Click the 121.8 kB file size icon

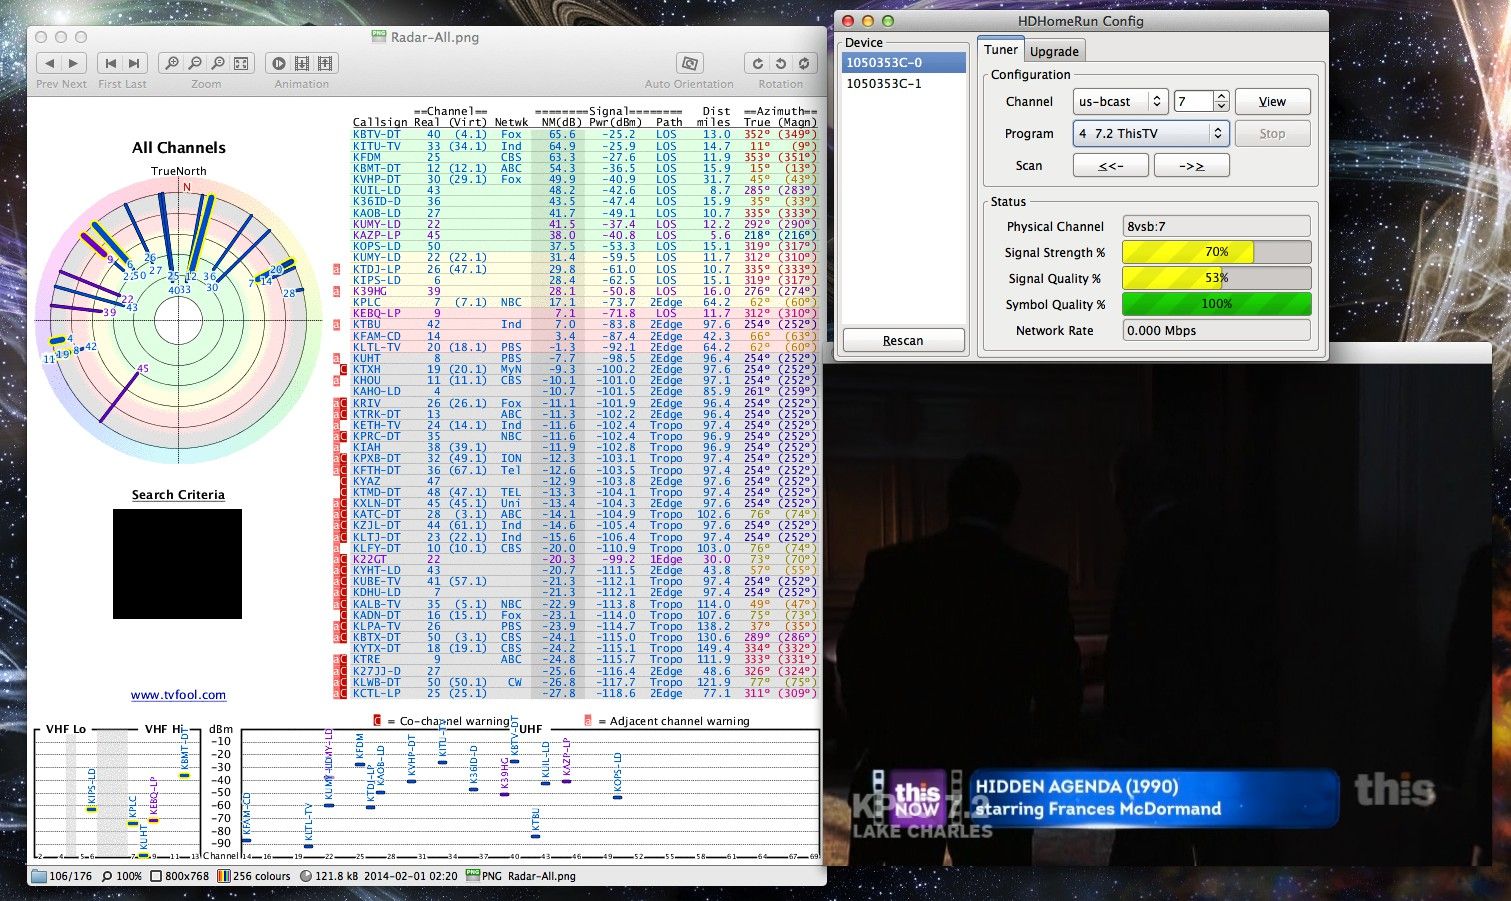point(306,876)
